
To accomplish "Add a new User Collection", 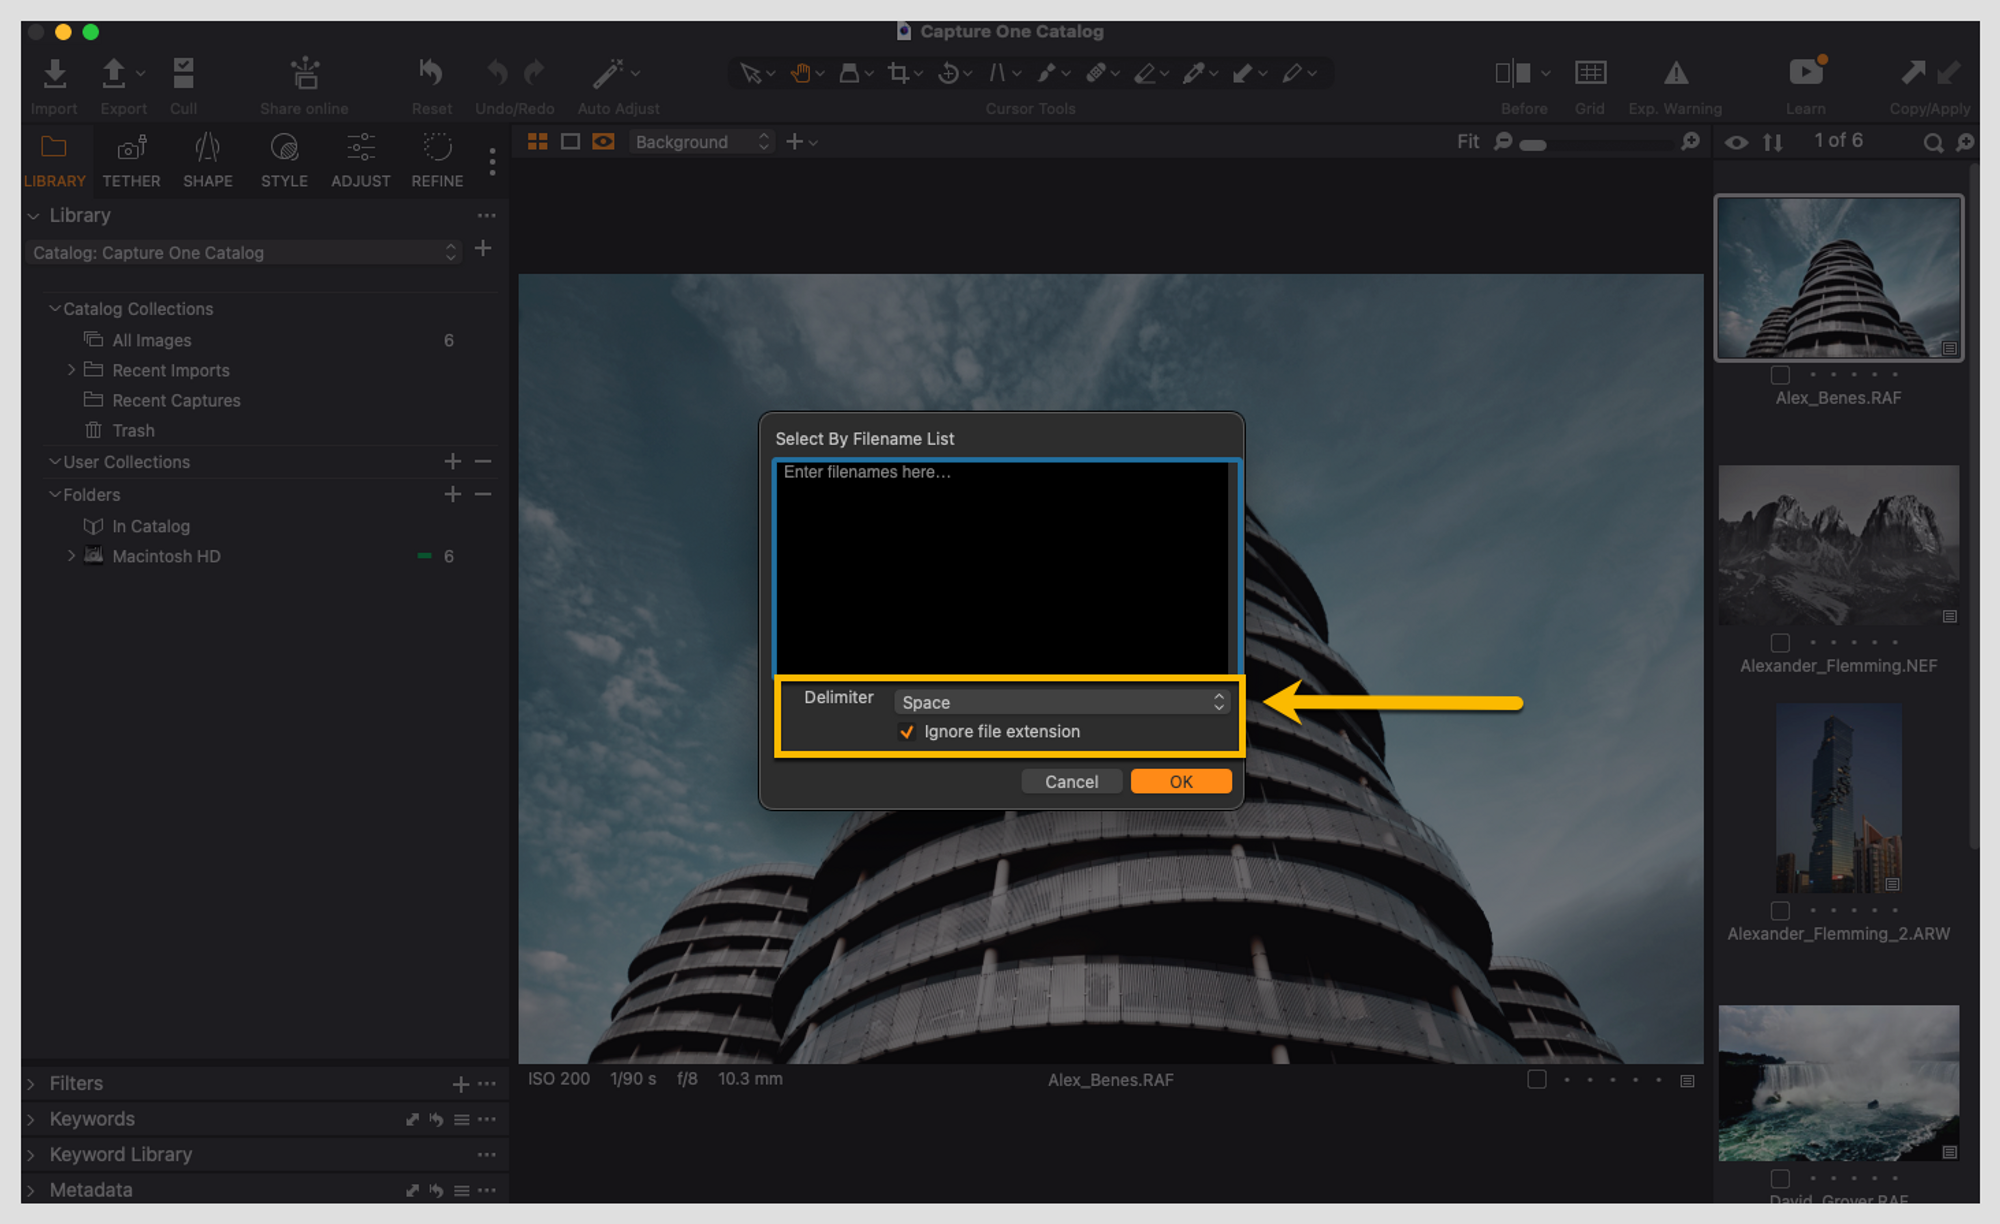I will click(x=453, y=462).
